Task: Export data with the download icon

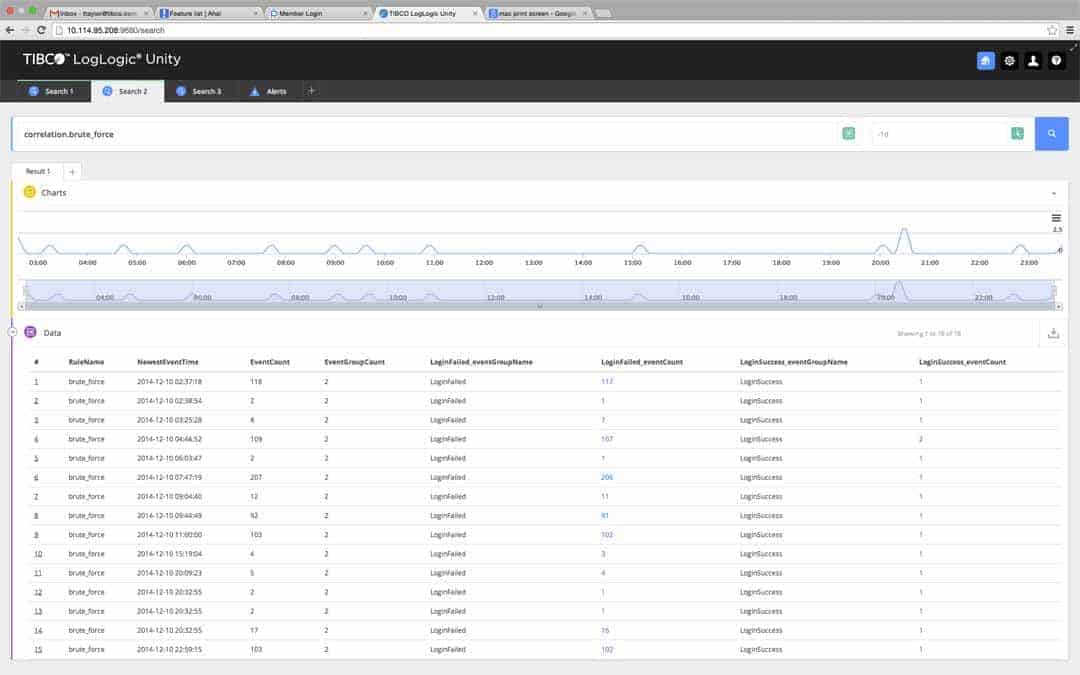Action: tap(1053, 333)
